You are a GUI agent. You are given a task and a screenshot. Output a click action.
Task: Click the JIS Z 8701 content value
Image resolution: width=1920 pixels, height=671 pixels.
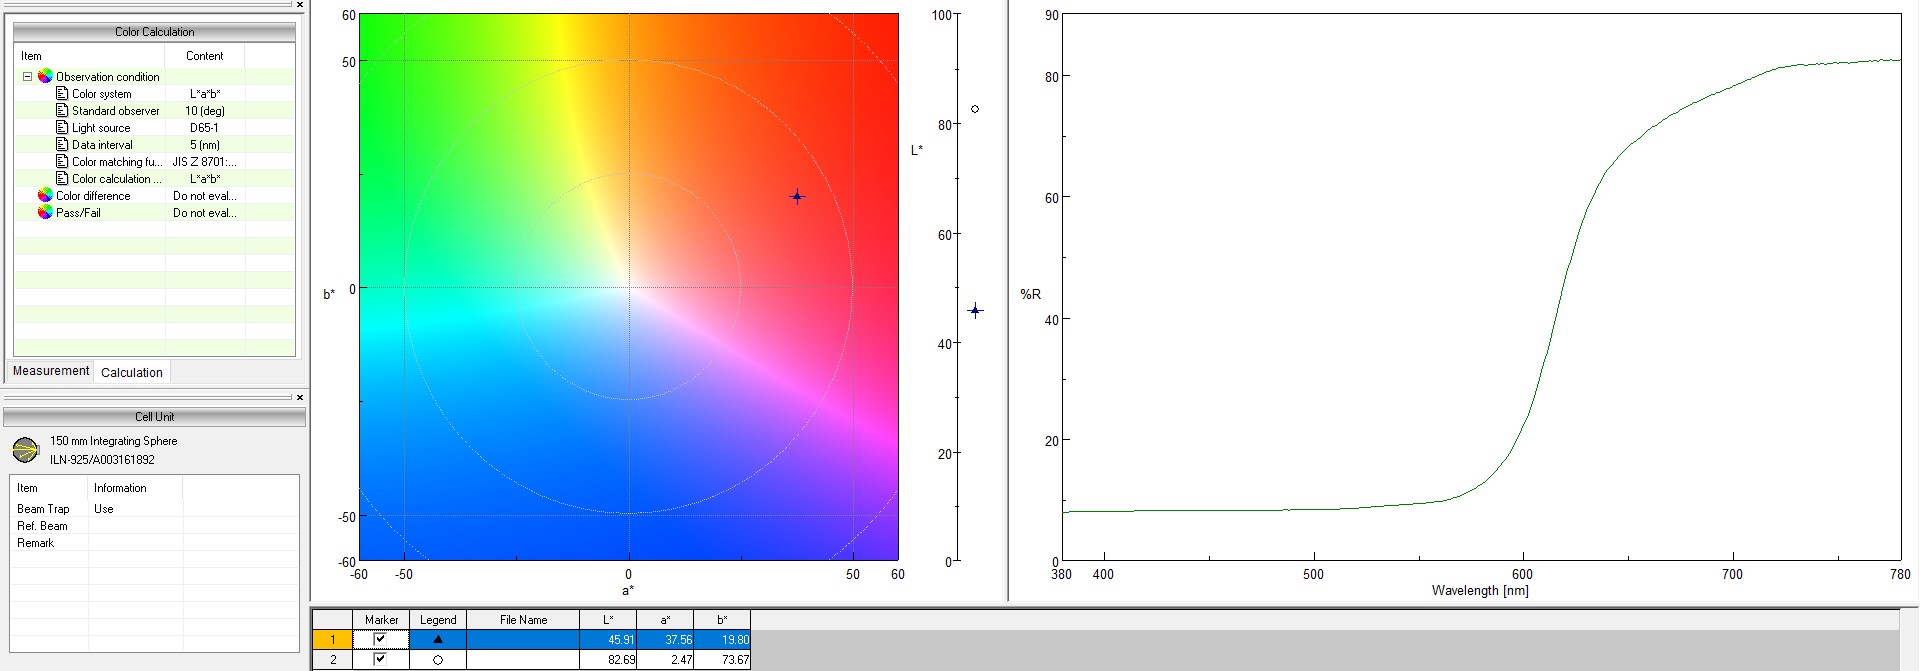pyautogui.click(x=204, y=161)
